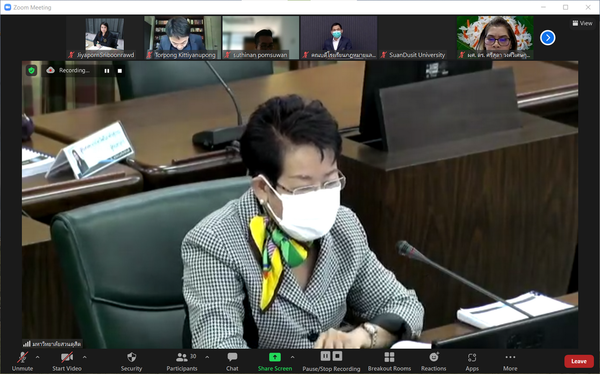
Task: Open the More options menu
Action: pos(510,362)
